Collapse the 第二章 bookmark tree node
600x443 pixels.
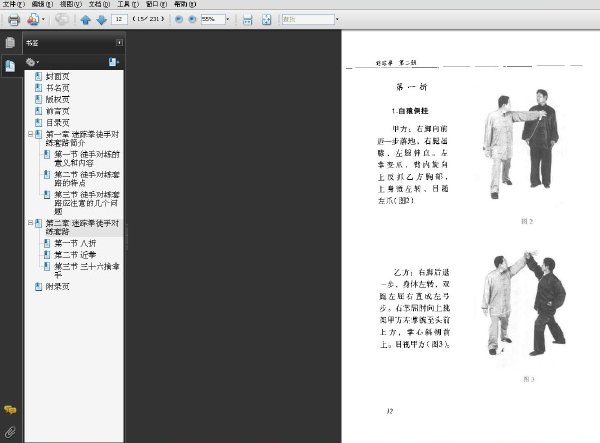(31, 223)
